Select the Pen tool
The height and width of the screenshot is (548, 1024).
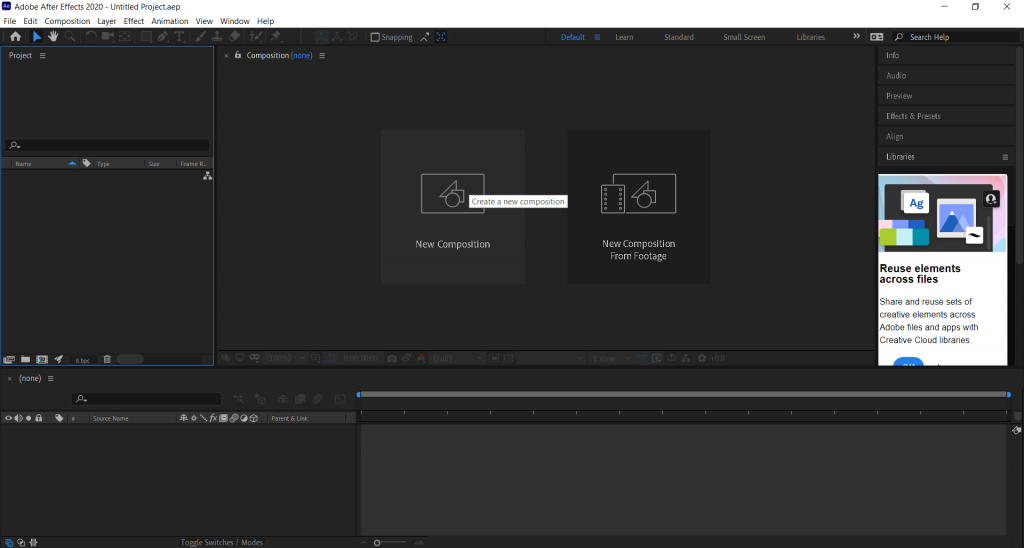[x=162, y=37]
